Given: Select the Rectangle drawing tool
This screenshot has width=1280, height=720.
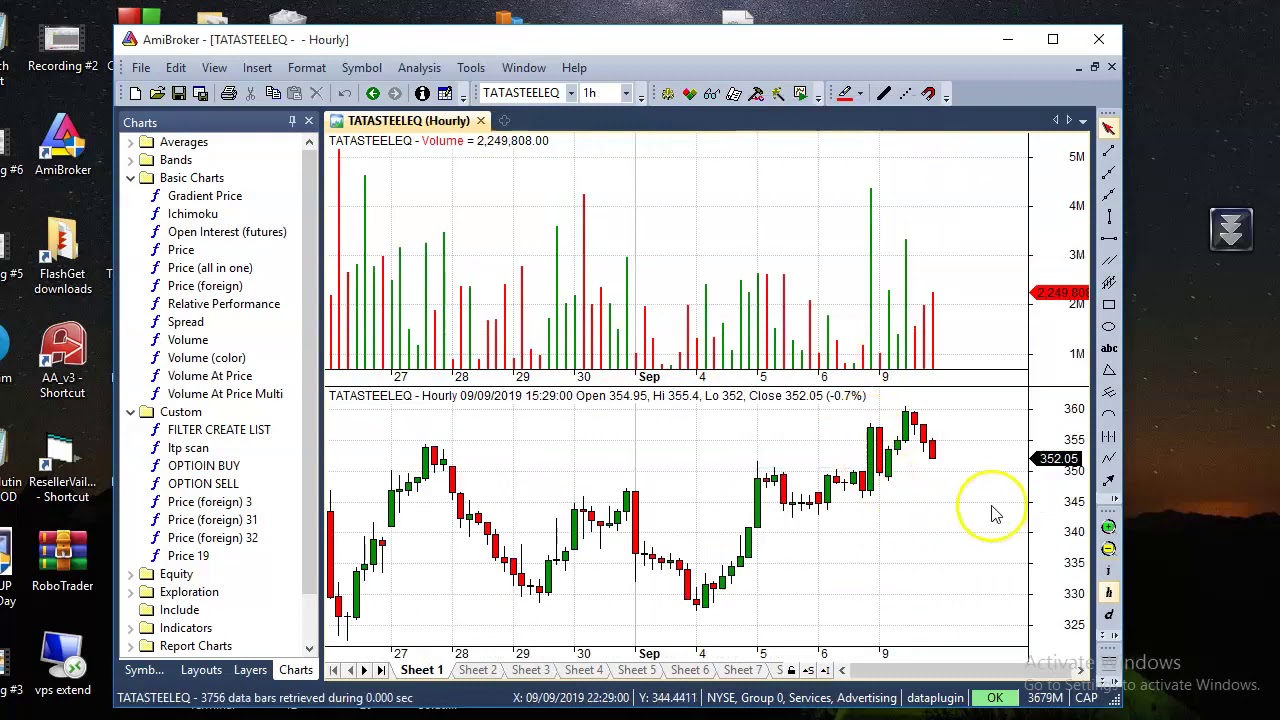Looking at the screenshot, I should (1109, 304).
